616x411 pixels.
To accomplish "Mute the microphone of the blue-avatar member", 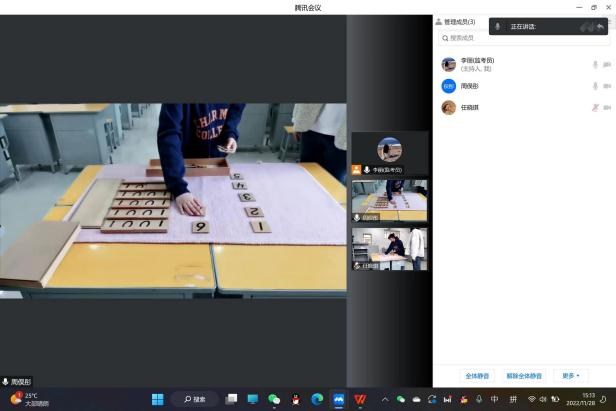I will (595, 86).
